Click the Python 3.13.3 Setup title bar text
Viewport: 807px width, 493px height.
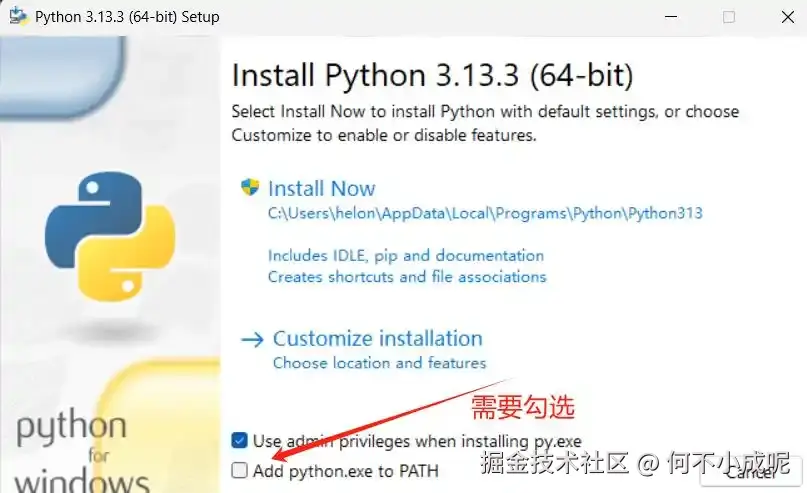127,17
